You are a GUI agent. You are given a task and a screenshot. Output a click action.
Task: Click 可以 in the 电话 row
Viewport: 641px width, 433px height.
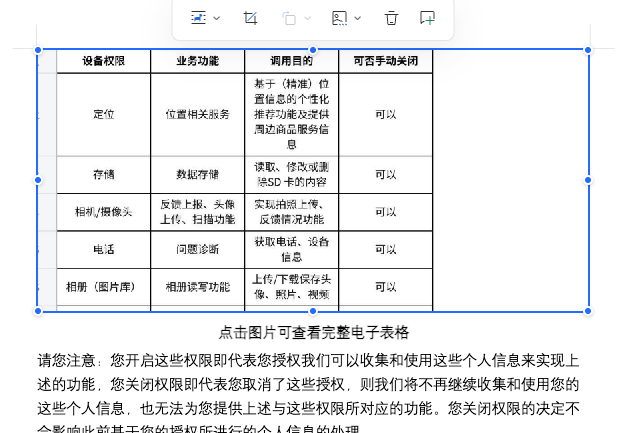[385, 249]
